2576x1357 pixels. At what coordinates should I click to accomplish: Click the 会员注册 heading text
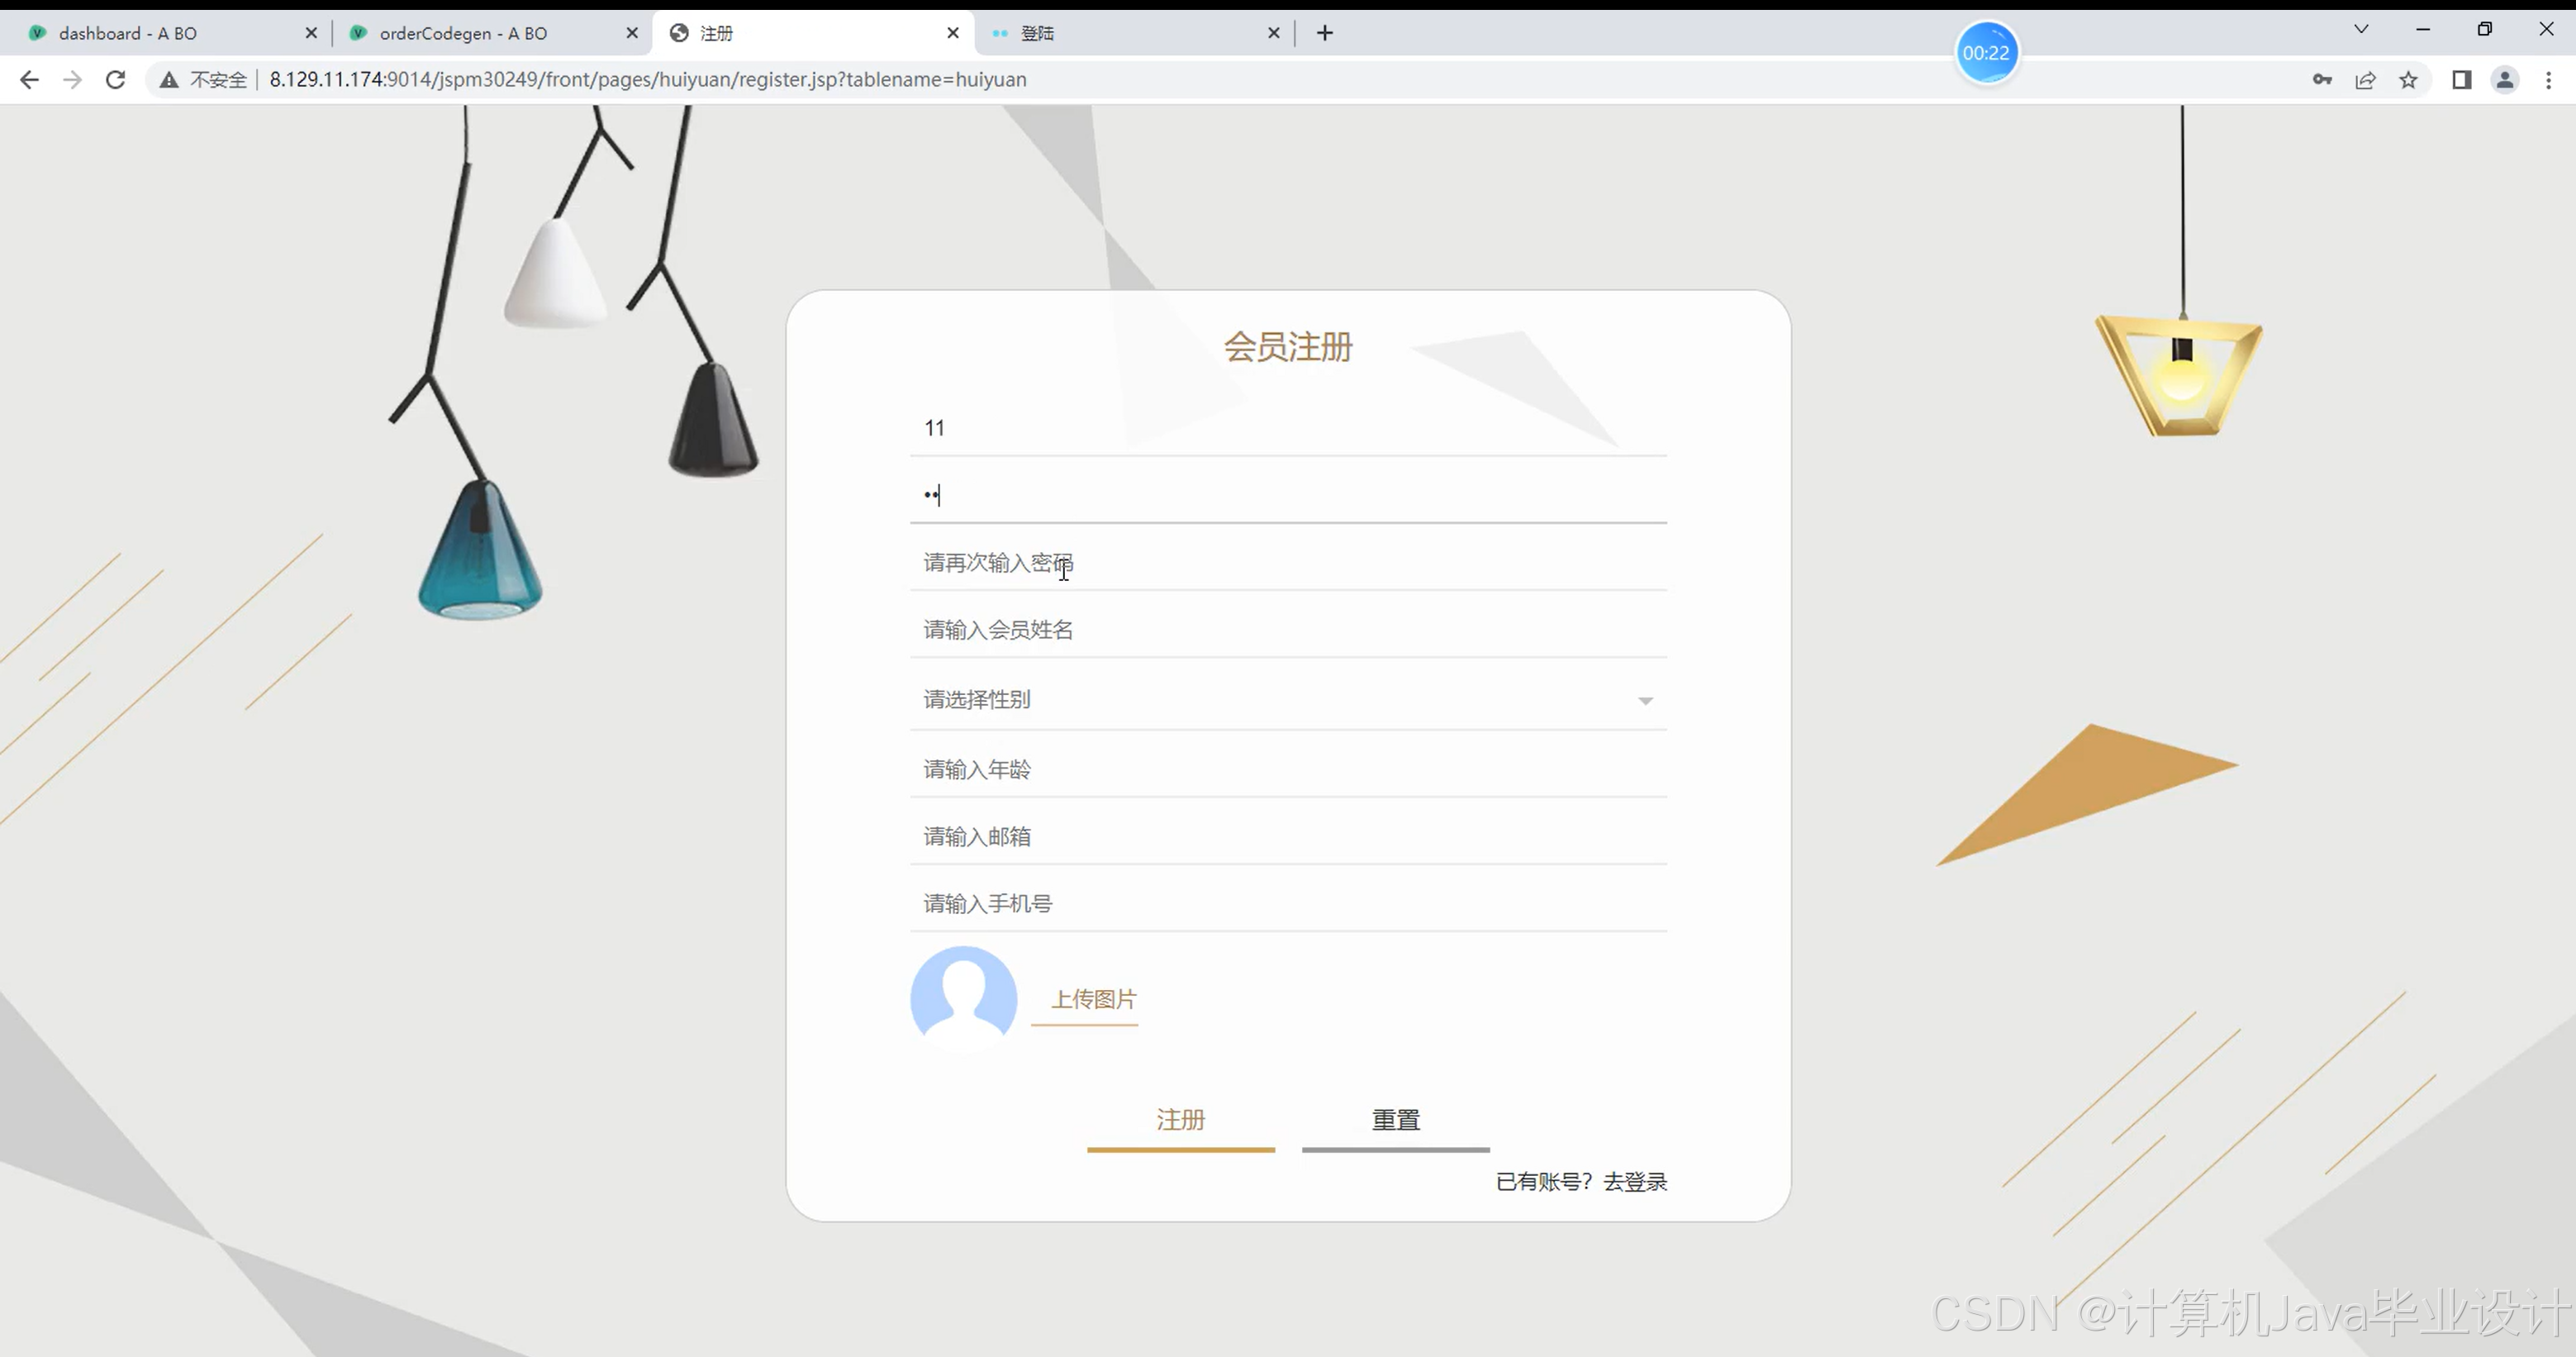(1288, 347)
